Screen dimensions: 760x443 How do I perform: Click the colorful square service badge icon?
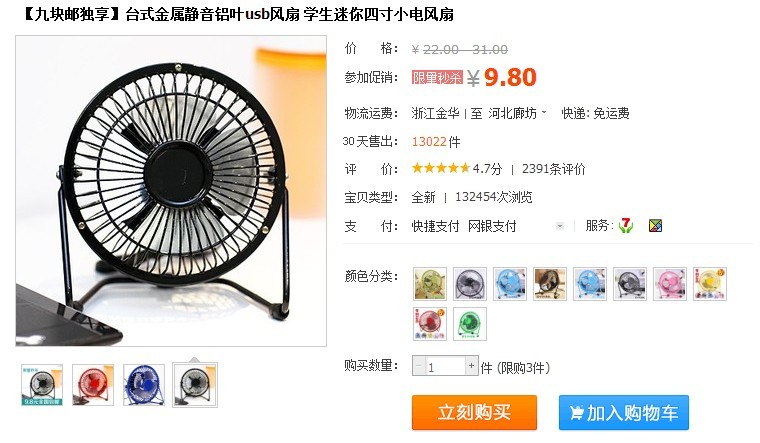(x=655, y=225)
